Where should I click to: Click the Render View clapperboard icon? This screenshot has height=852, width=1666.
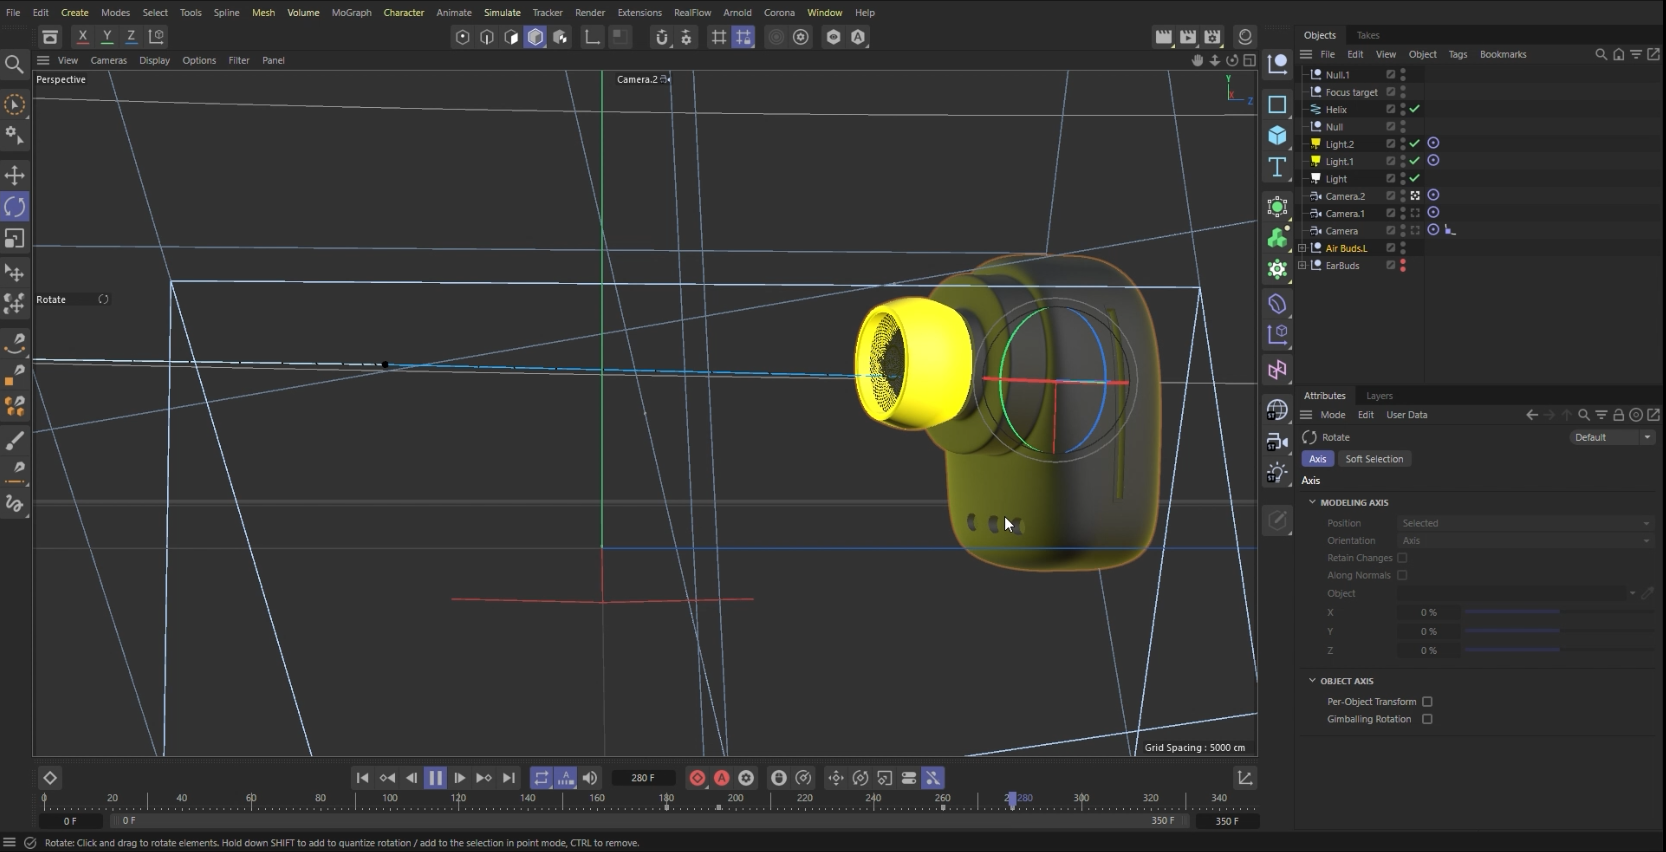click(x=1163, y=37)
